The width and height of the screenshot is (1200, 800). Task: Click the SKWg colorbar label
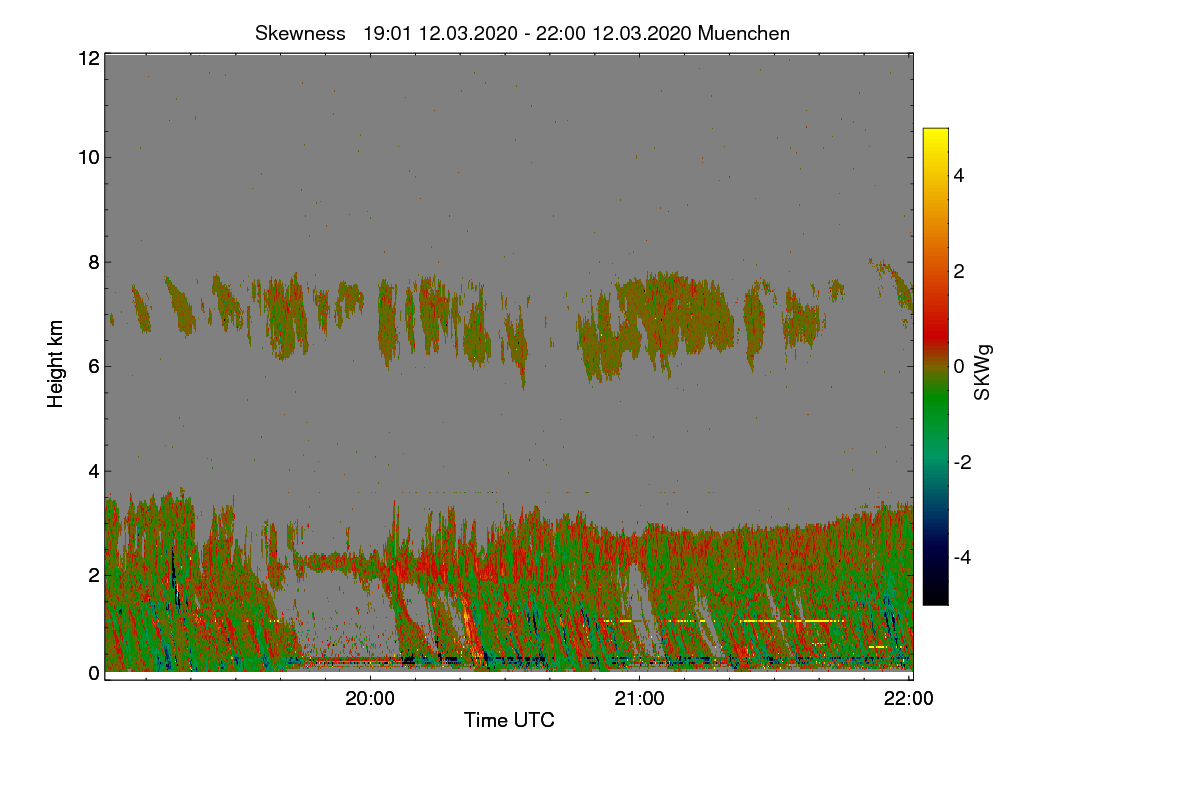982,373
